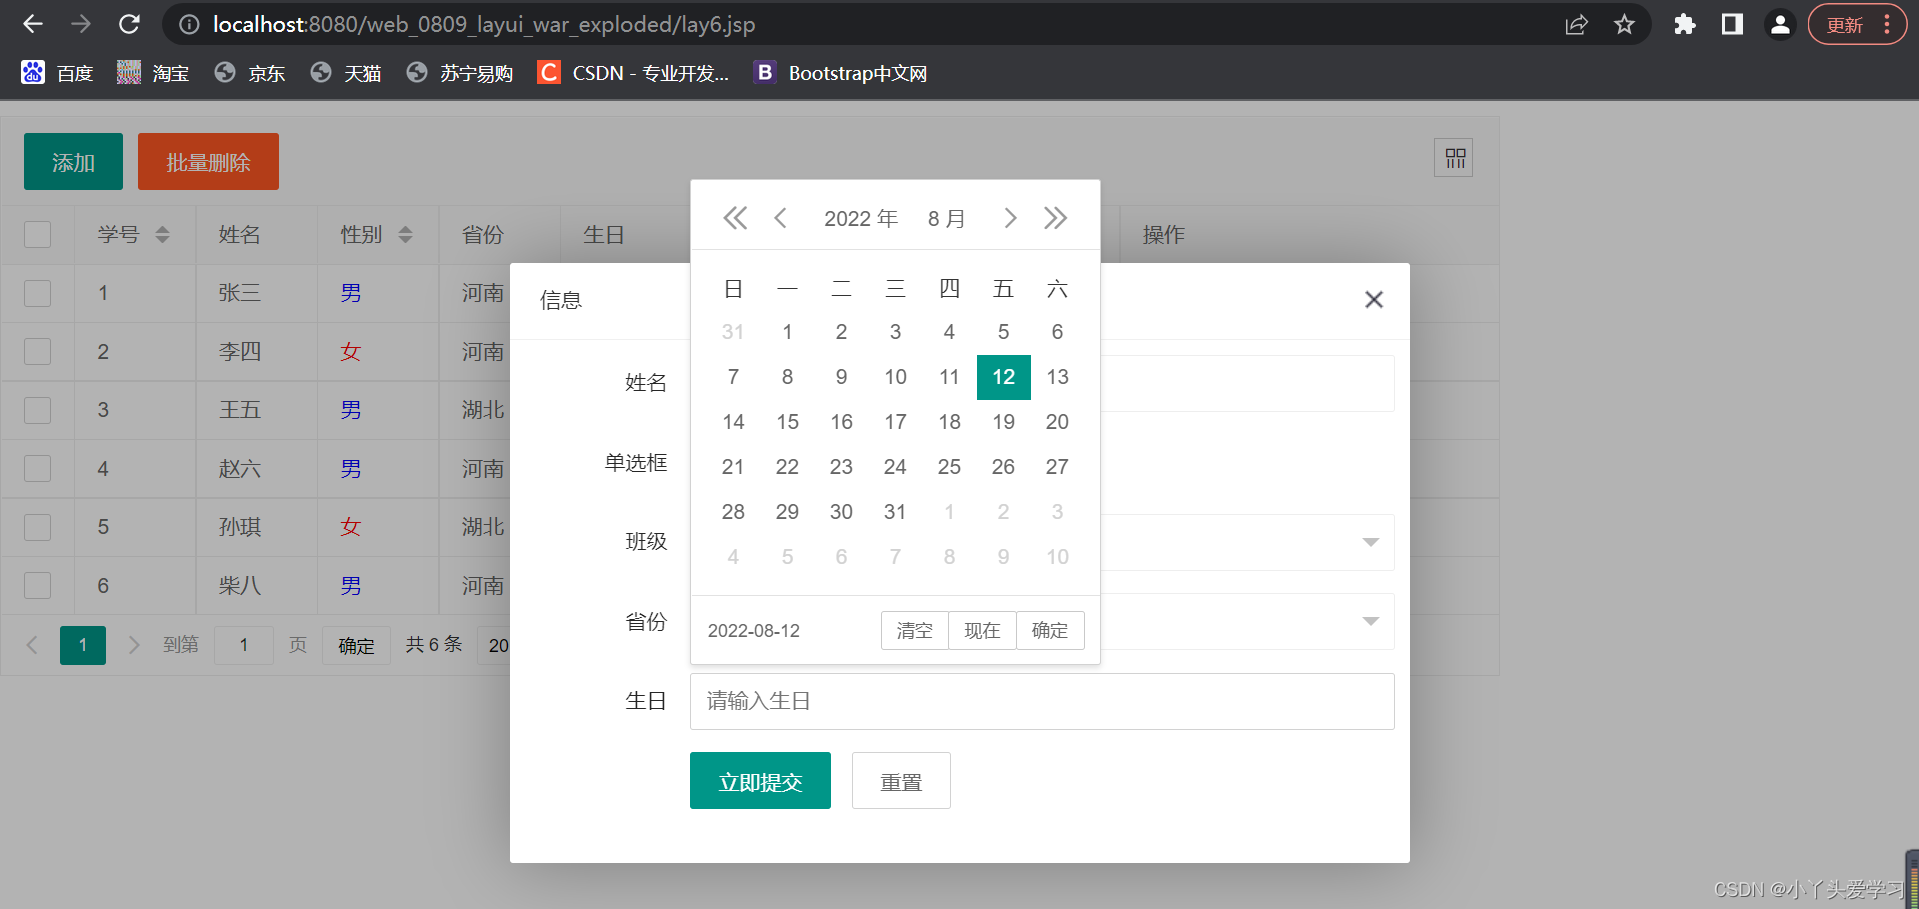Click the 请输入生日 input field
The width and height of the screenshot is (1919, 909).
(x=1042, y=701)
